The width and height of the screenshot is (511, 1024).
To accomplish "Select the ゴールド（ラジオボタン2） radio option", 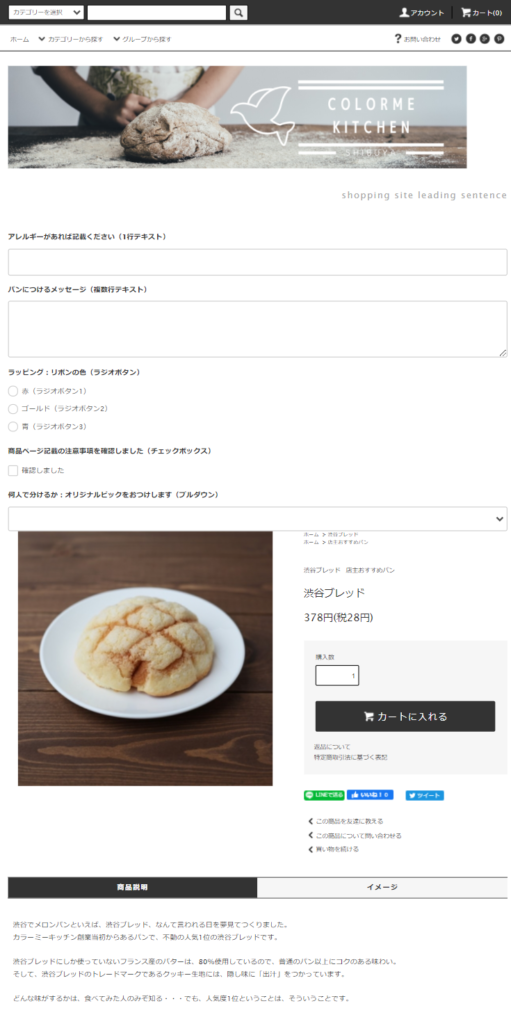I will point(13,409).
